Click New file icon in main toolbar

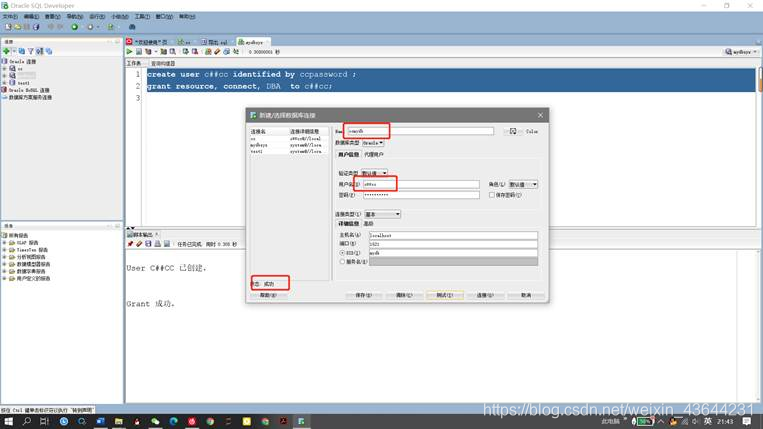pyautogui.click(x=8, y=27)
